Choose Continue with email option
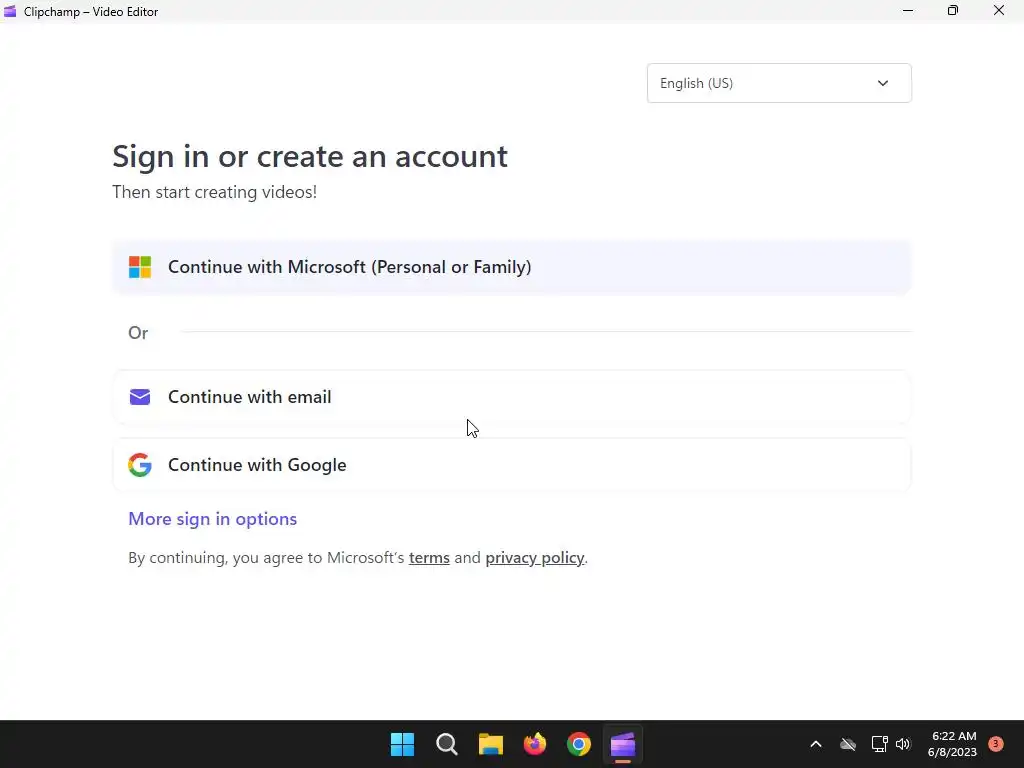The width and height of the screenshot is (1024, 768). (x=511, y=397)
